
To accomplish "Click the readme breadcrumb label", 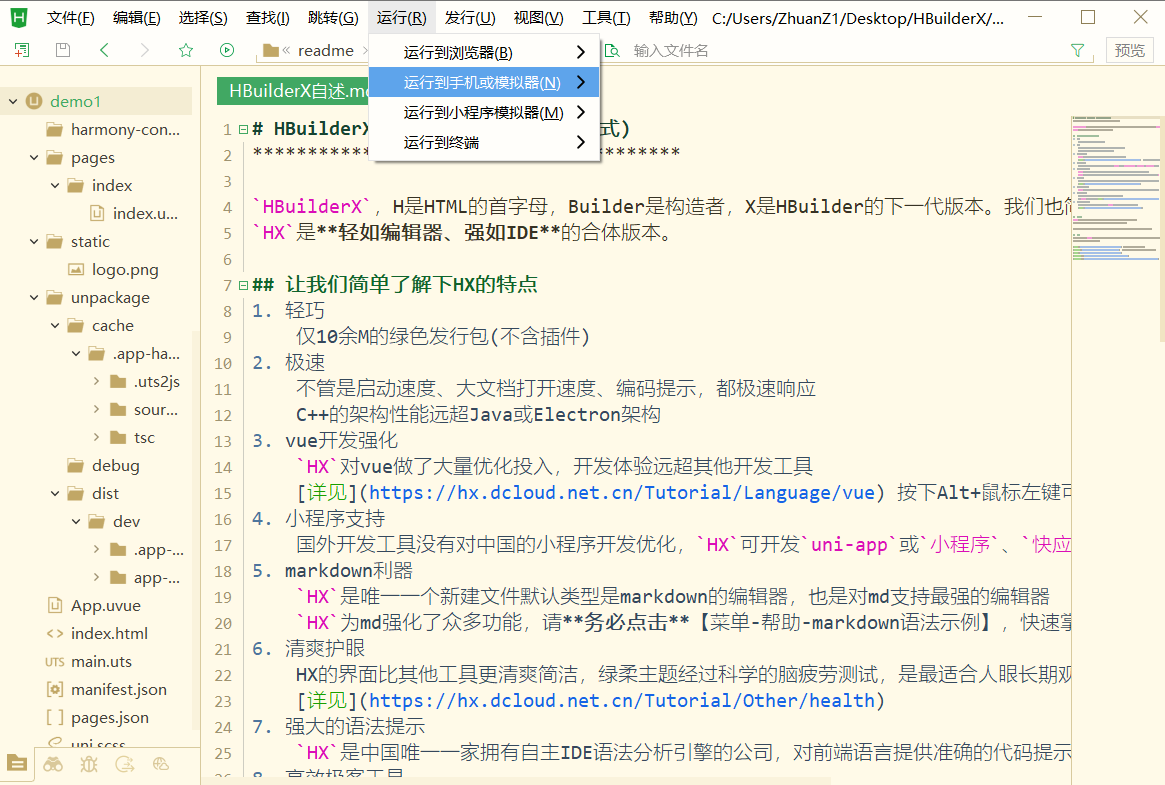I will pos(325,51).
